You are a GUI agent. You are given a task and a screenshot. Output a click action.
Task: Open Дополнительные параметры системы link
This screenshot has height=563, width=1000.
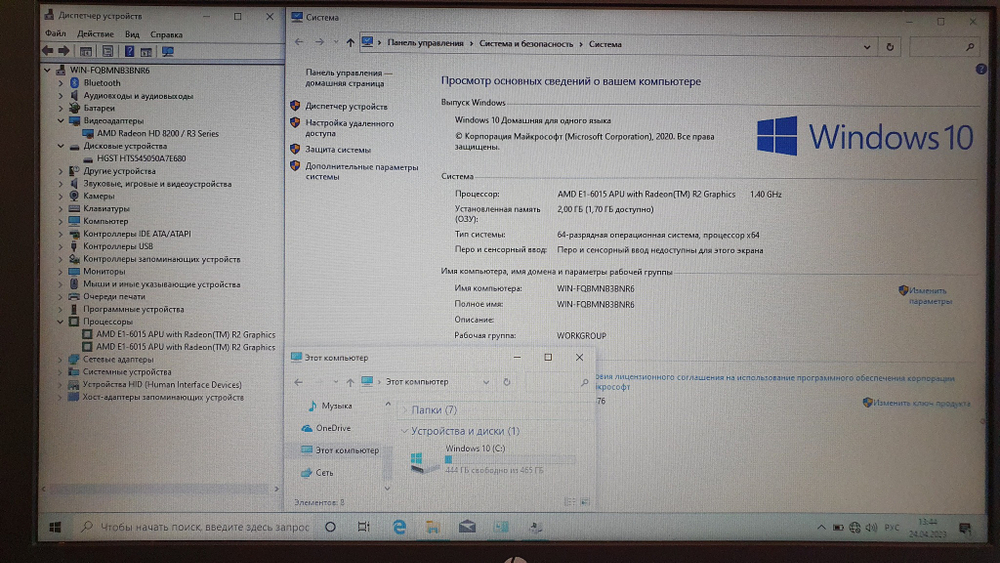pos(361,172)
